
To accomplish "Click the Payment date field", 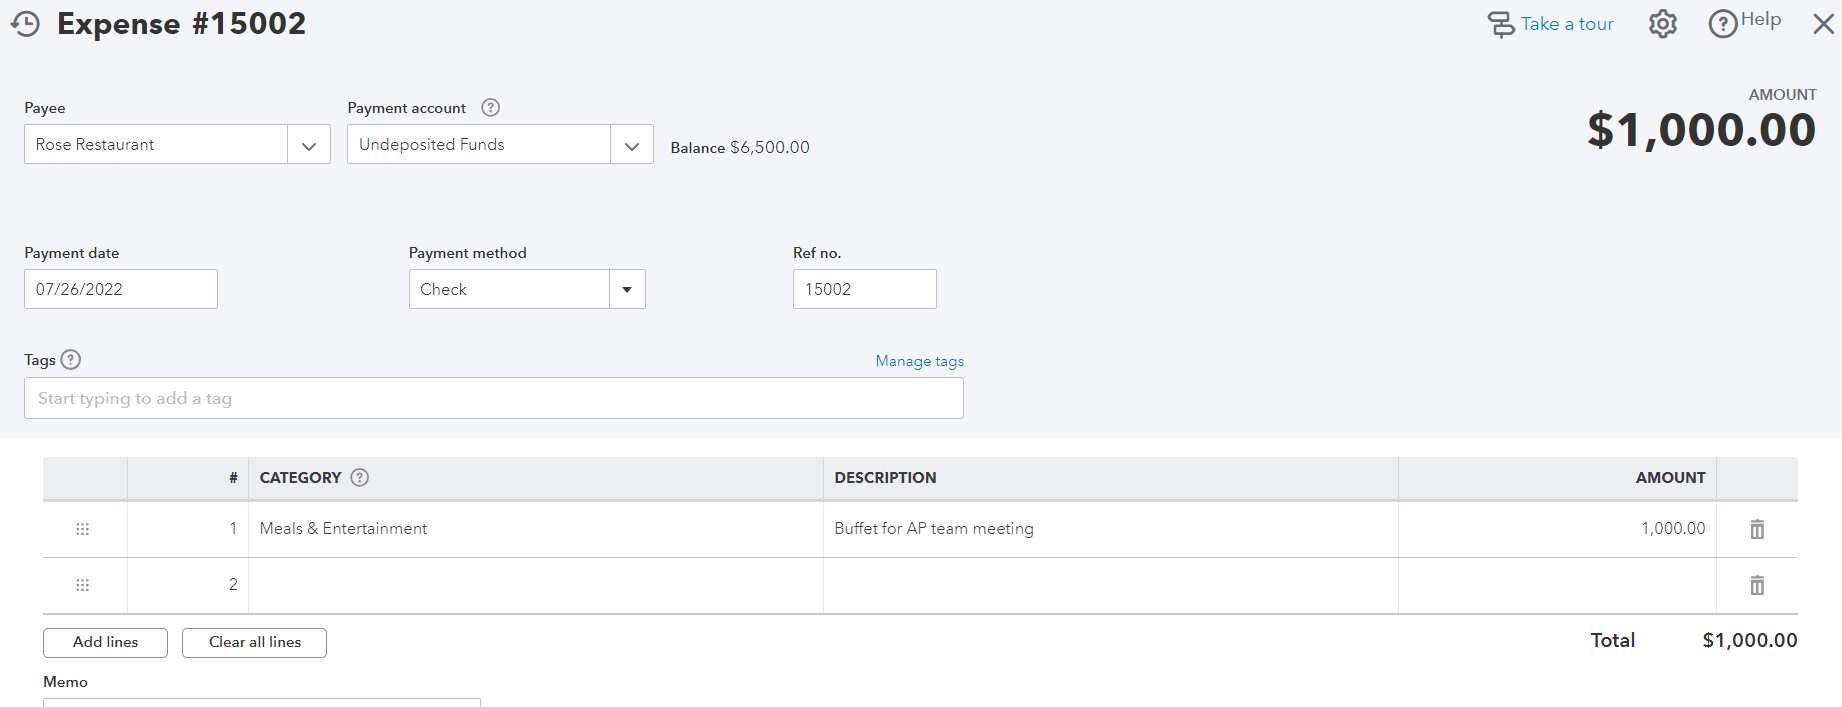I will click(x=120, y=290).
